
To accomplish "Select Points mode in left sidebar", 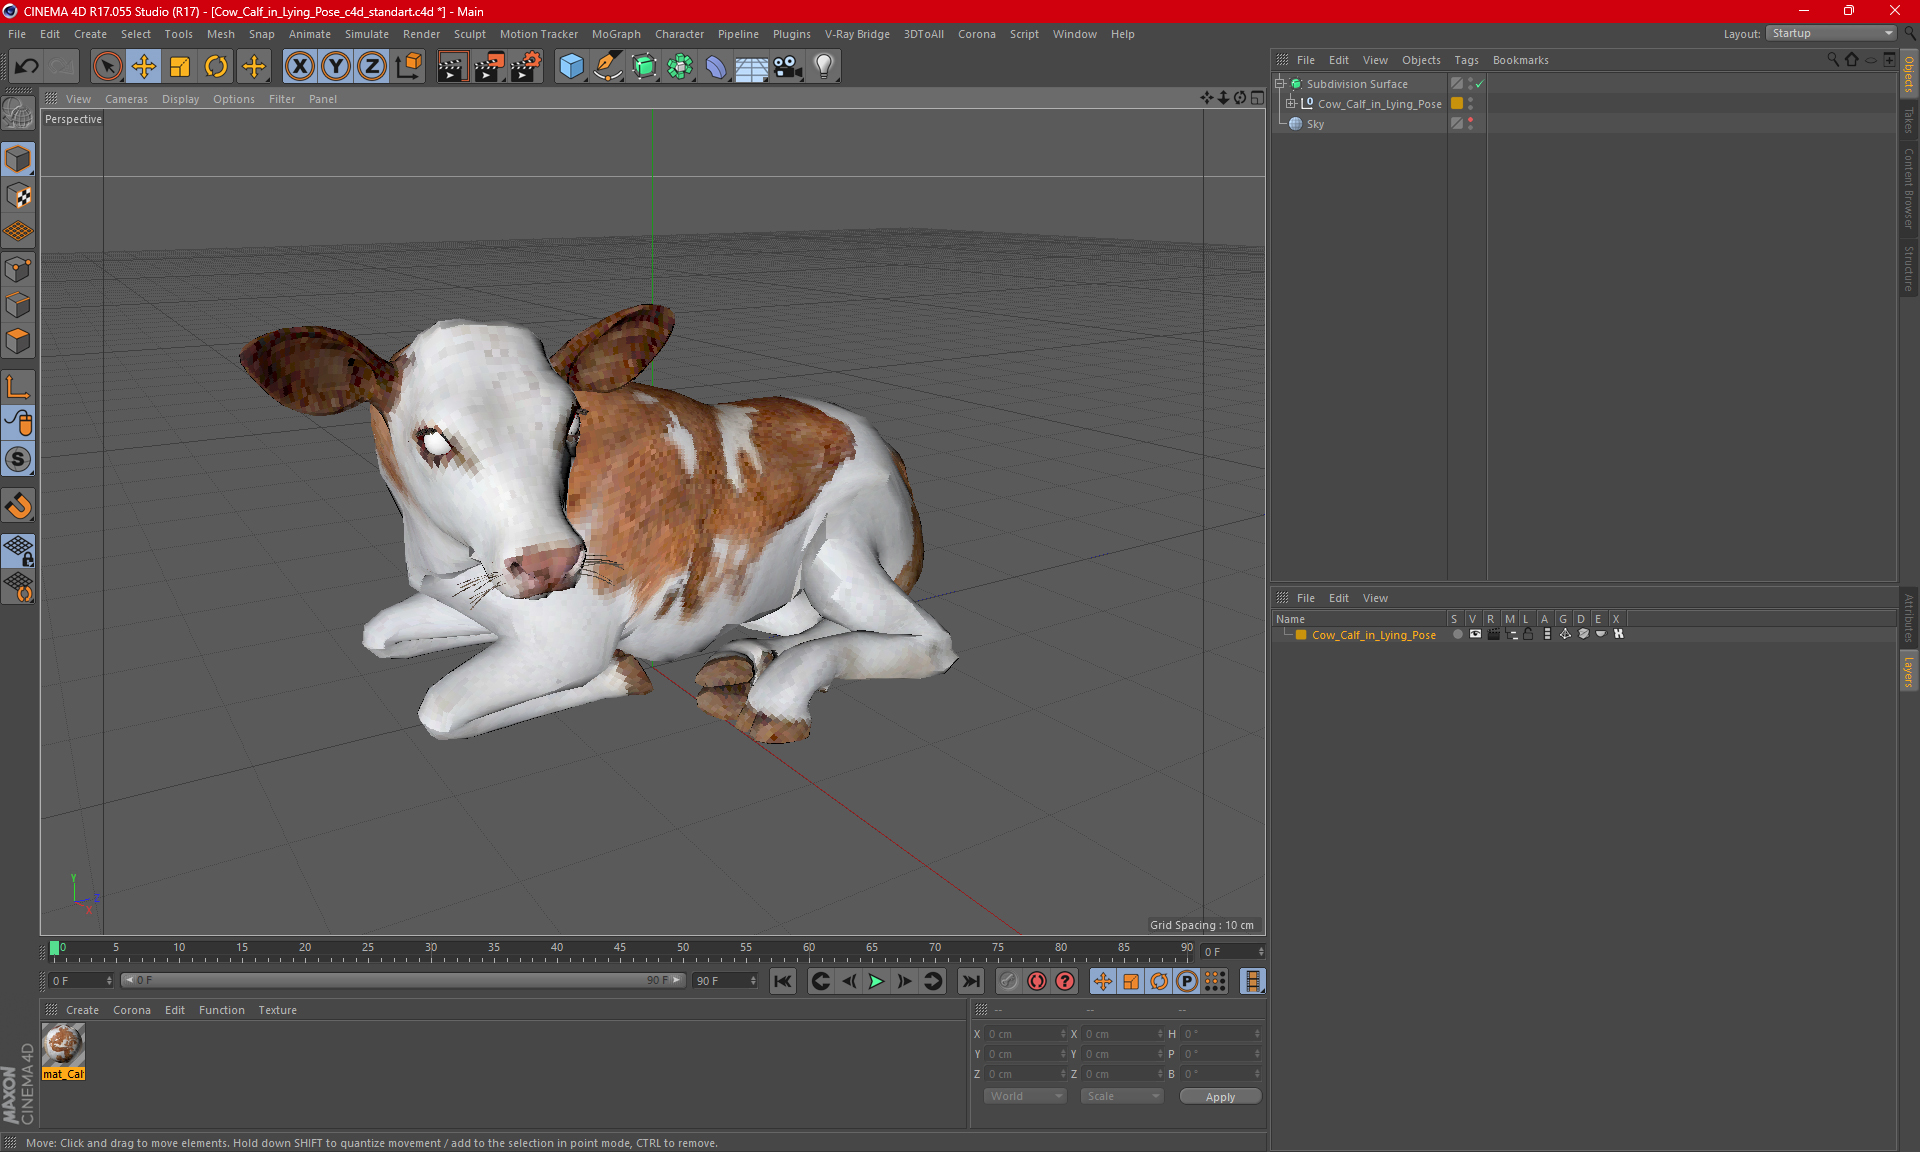I will (18, 269).
